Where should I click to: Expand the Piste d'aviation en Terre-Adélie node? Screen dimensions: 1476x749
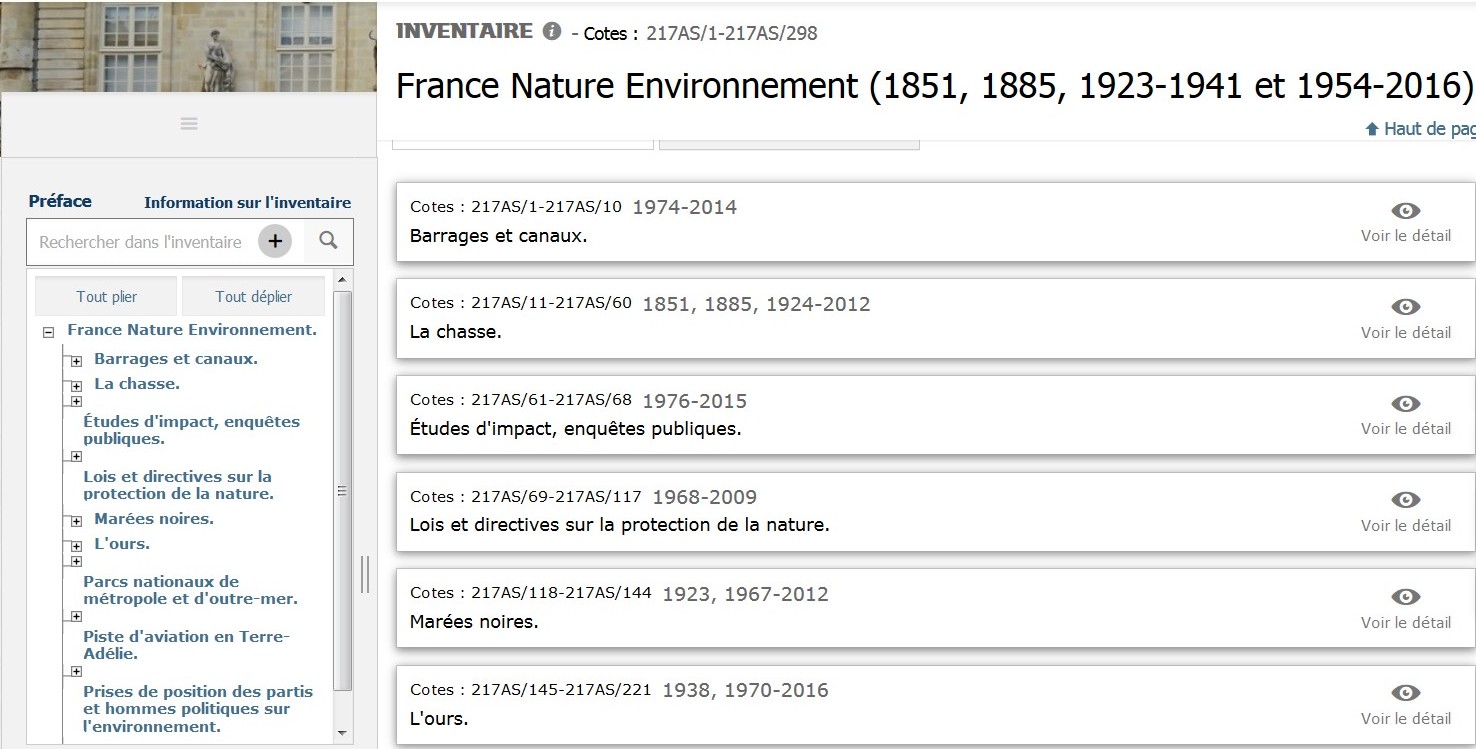[76, 616]
